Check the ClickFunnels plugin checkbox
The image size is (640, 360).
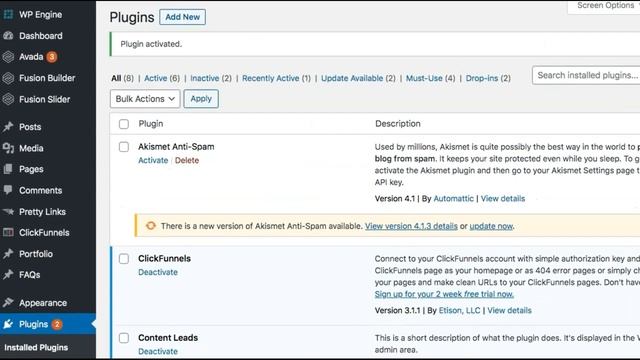coord(124,259)
